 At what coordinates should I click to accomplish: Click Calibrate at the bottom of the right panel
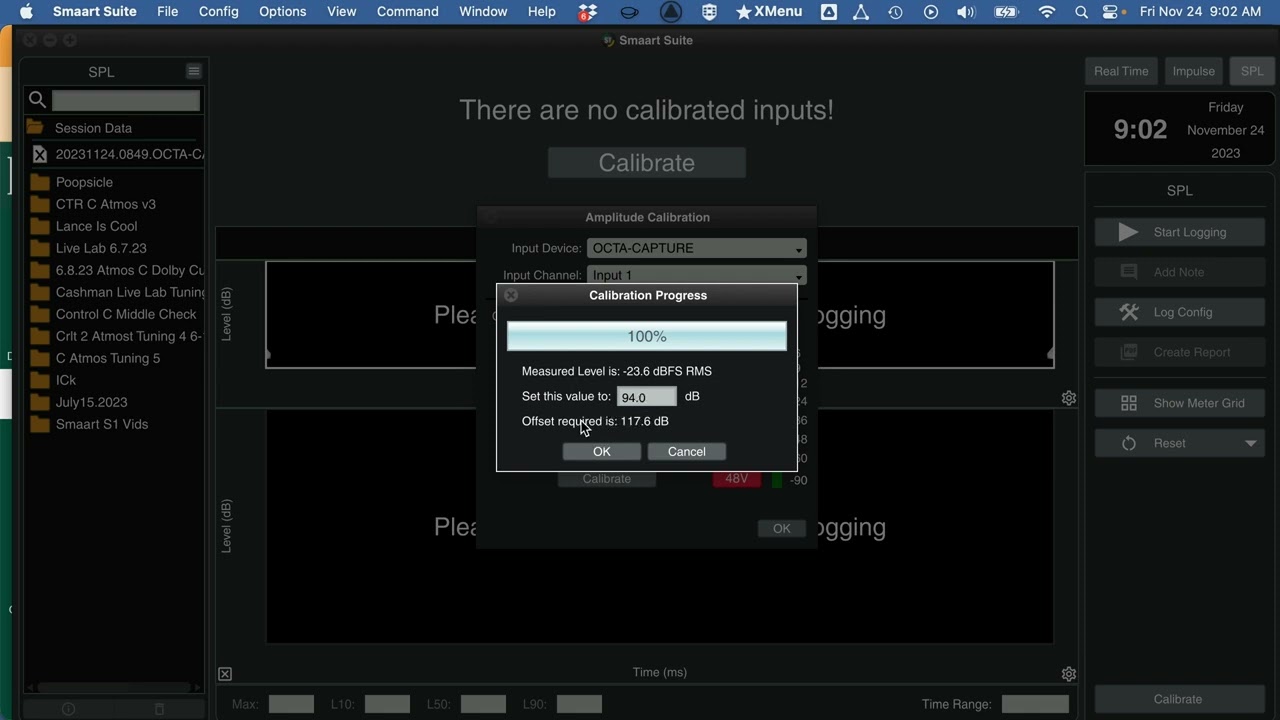tap(1178, 699)
